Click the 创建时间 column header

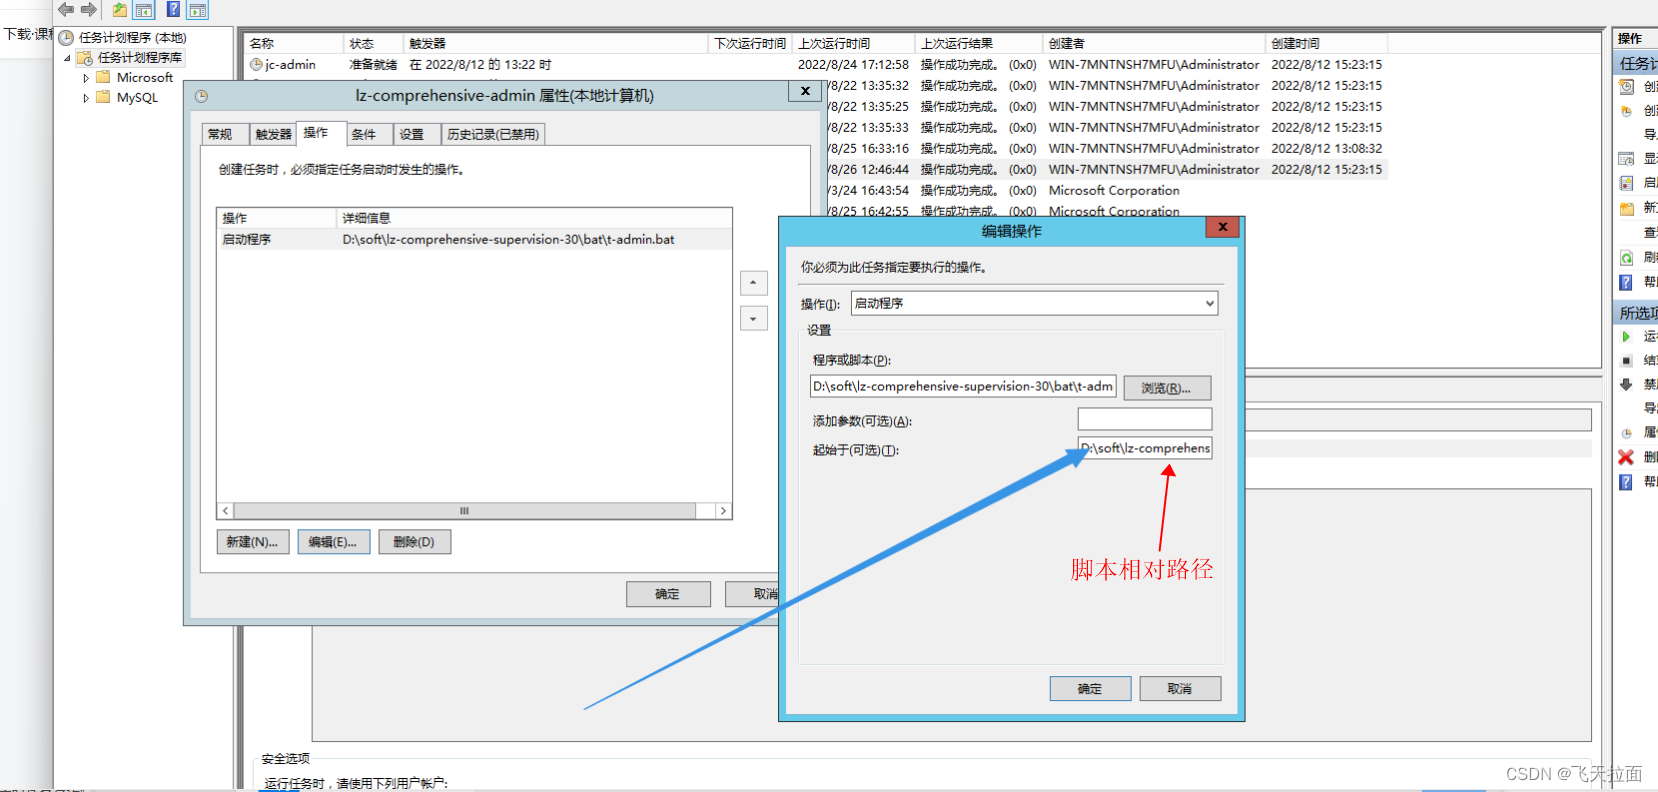1326,43
